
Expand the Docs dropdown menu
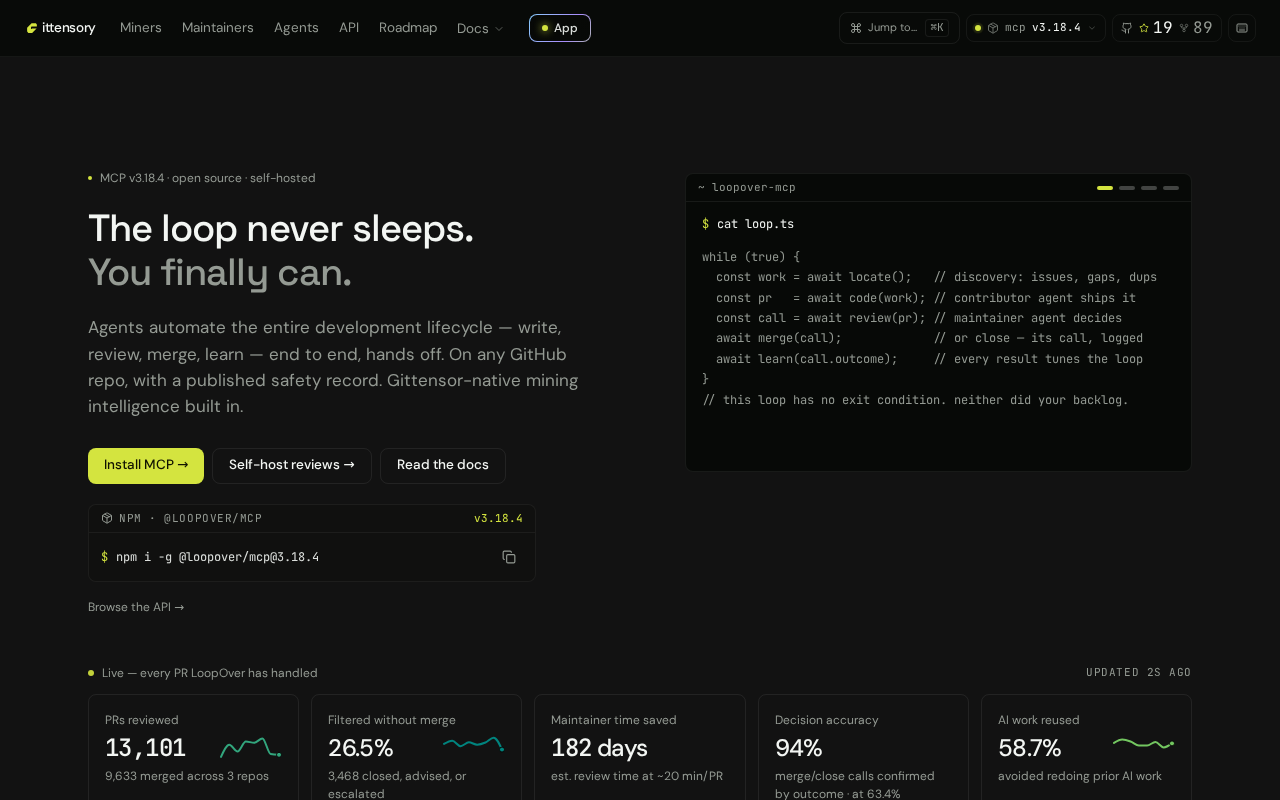tap(480, 28)
